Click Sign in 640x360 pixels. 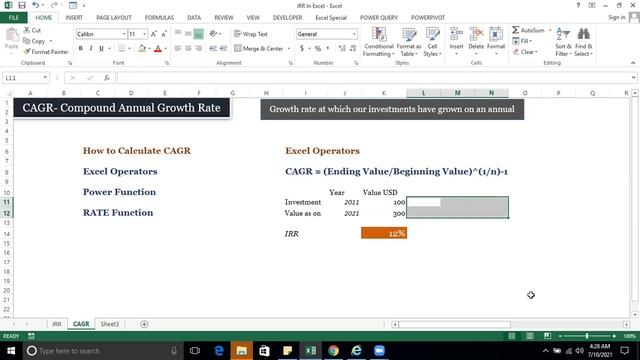pyautogui.click(x=616, y=17)
